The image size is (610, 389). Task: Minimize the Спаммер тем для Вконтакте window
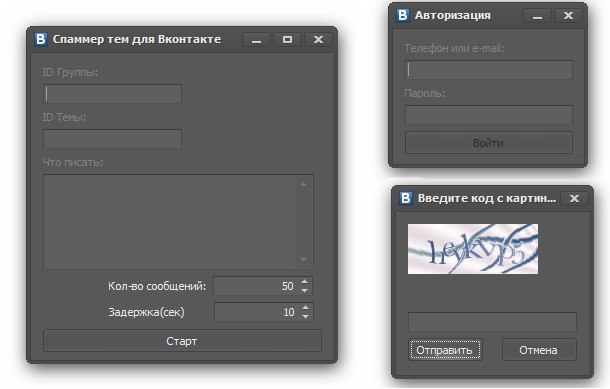(x=256, y=40)
